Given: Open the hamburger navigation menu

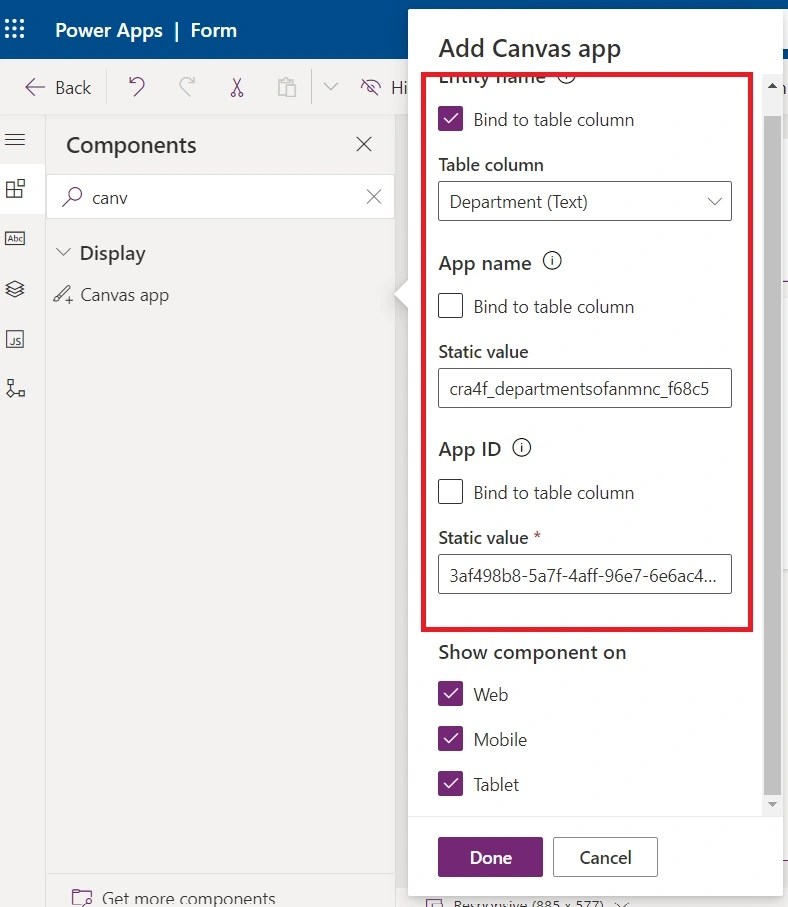Looking at the screenshot, I should point(15,140).
